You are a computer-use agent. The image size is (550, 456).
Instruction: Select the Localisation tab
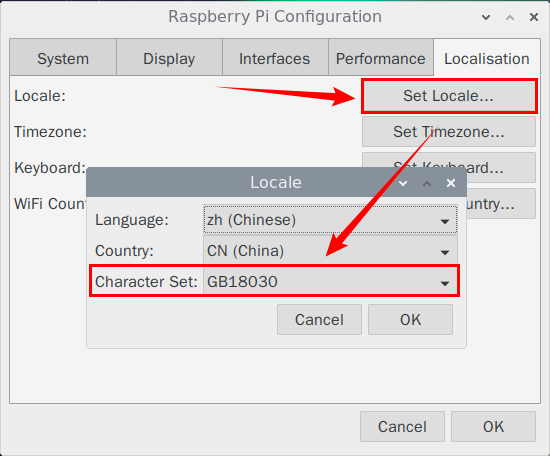487,59
